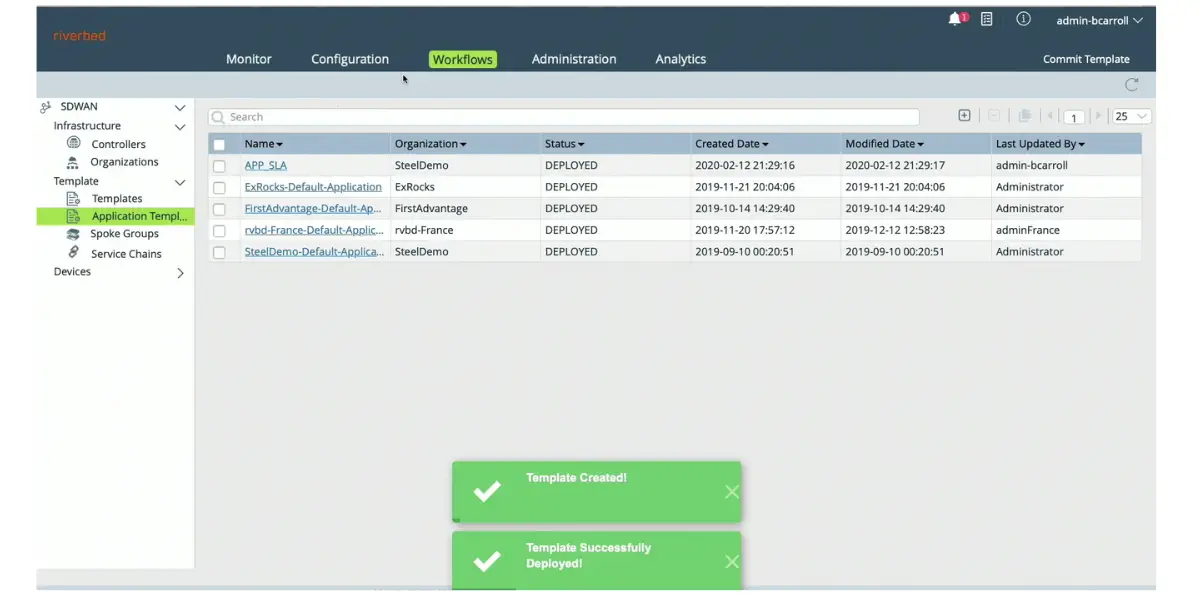The width and height of the screenshot is (1200, 600).
Task: Click the page number field
Action: click(x=1074, y=117)
